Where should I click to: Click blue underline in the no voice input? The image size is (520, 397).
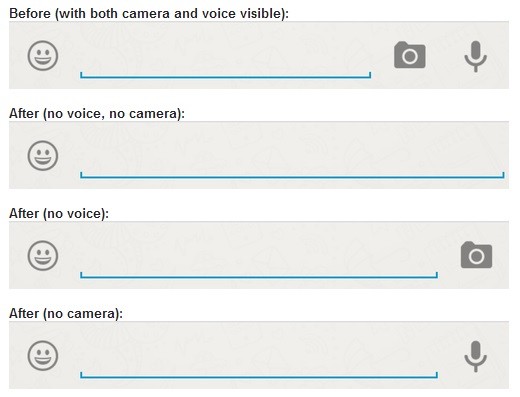tap(259, 277)
